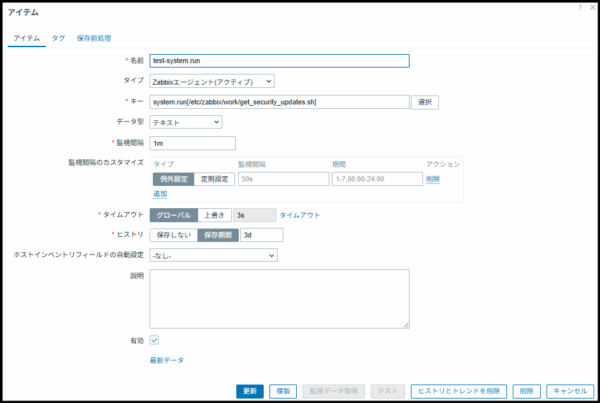Screen dimensions: 600x403
Task: Click the 削除 link in interval row
Action: click(x=433, y=179)
